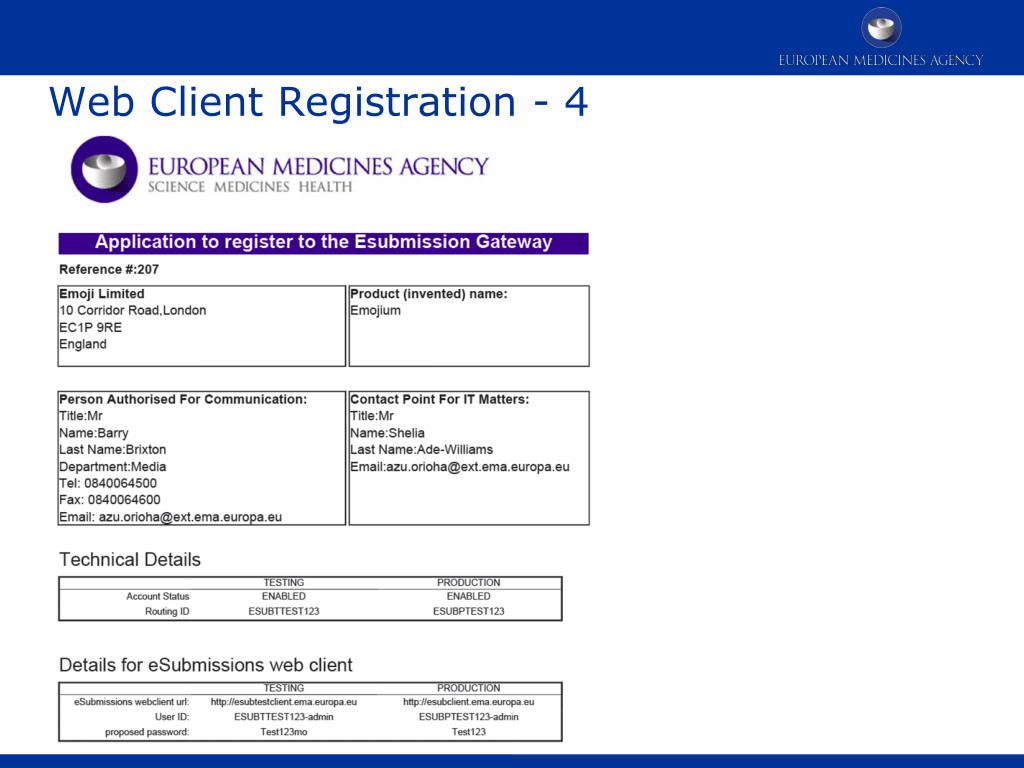Image resolution: width=1024 pixels, height=768 pixels.
Task: Click 'Routing ID' row label
Action: [167, 611]
